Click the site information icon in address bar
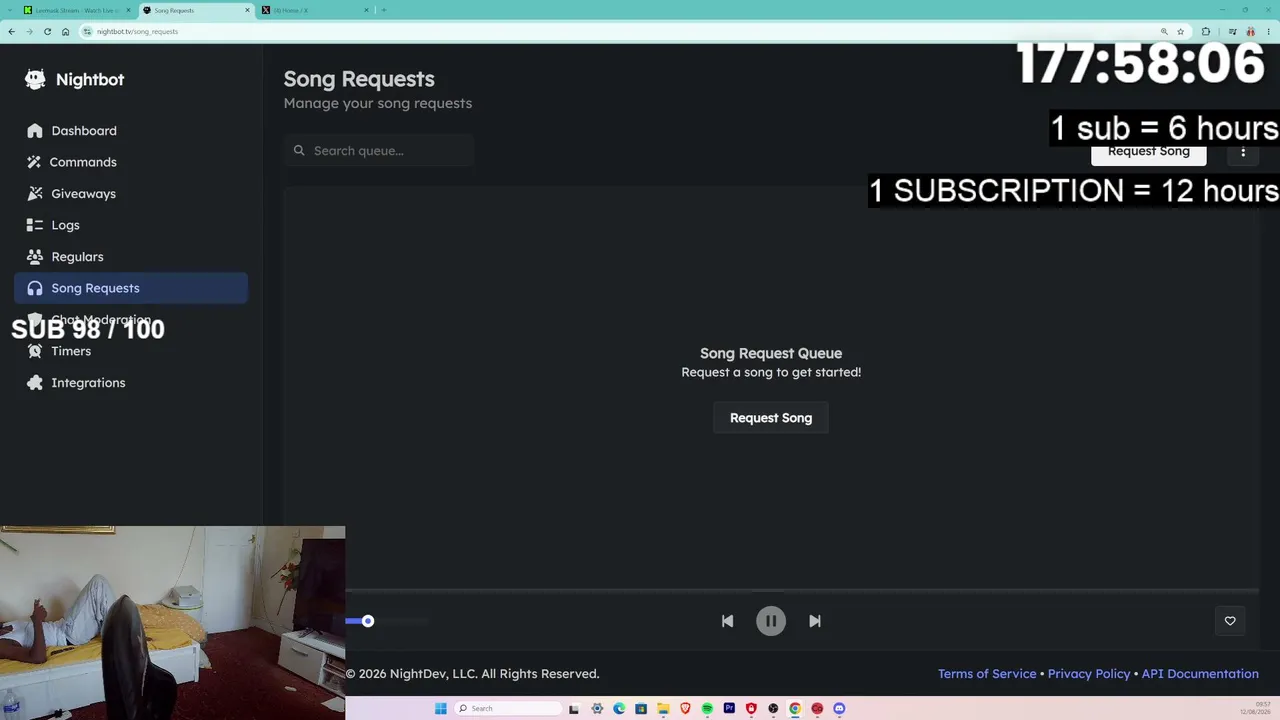1280x720 pixels. pos(88,32)
